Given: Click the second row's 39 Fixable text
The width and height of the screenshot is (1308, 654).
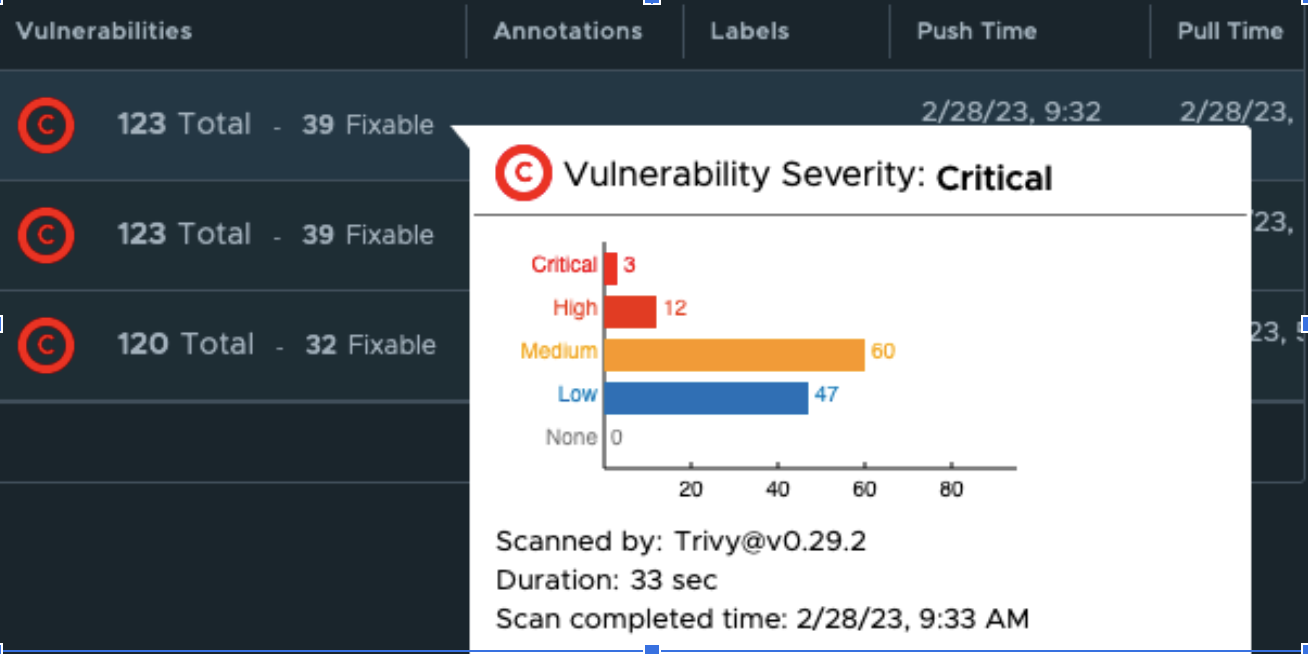Looking at the screenshot, I should (368, 235).
